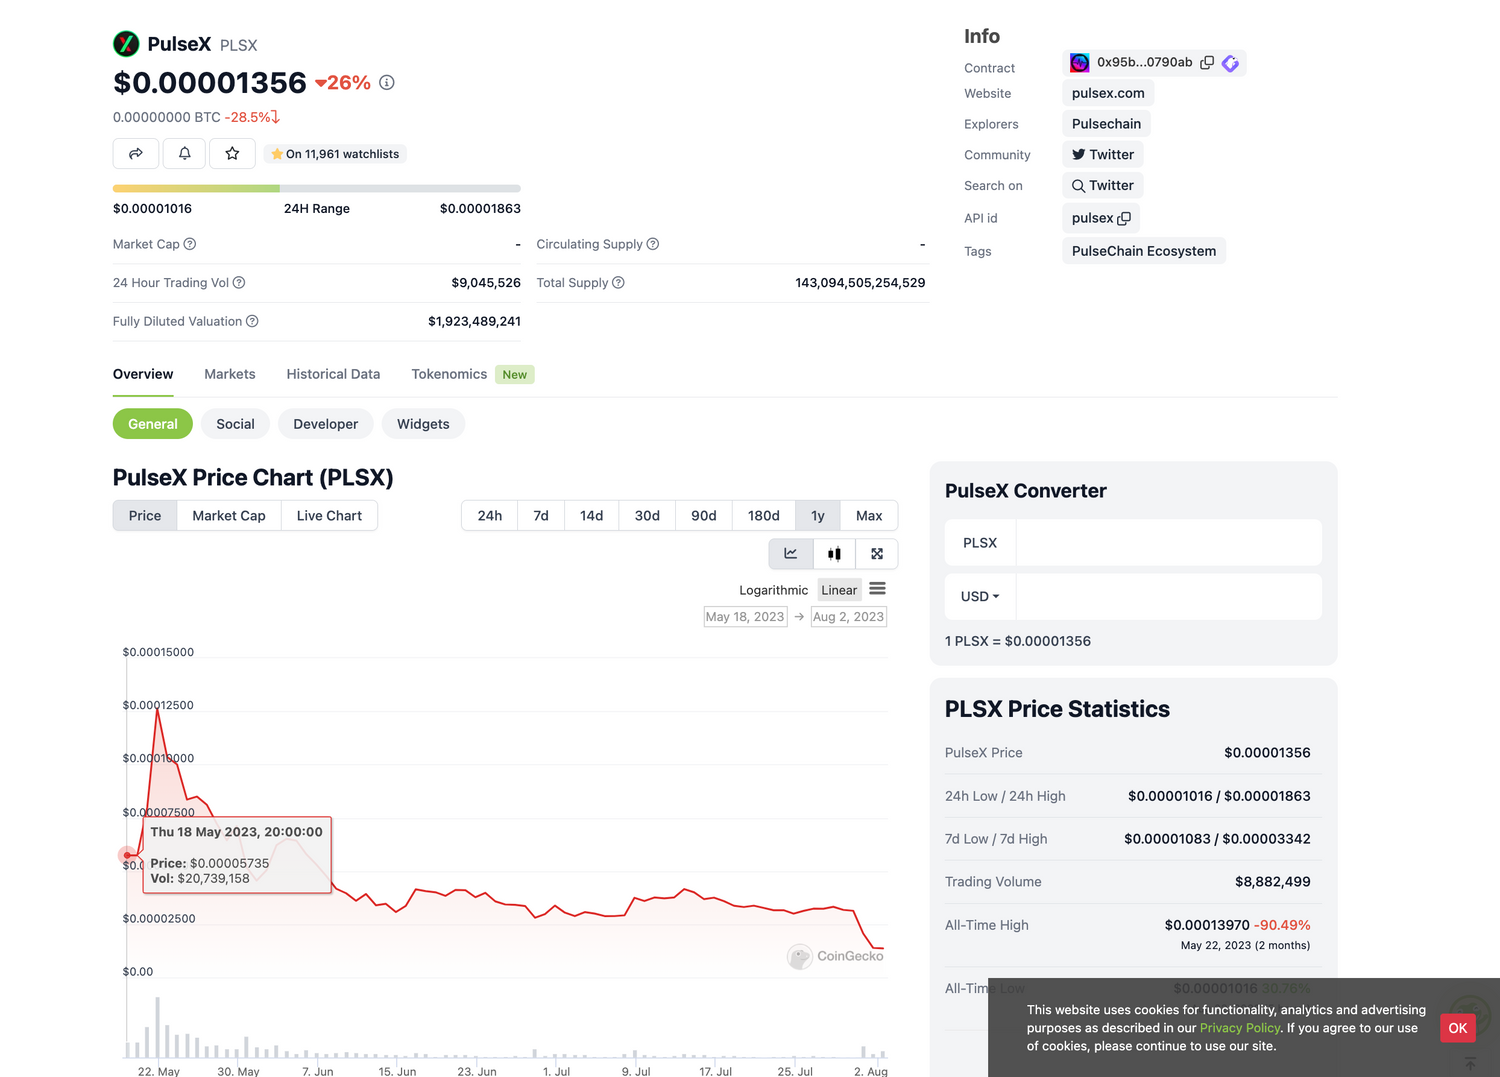Open the Markets tab
Image resolution: width=1500 pixels, height=1077 pixels.
click(230, 374)
